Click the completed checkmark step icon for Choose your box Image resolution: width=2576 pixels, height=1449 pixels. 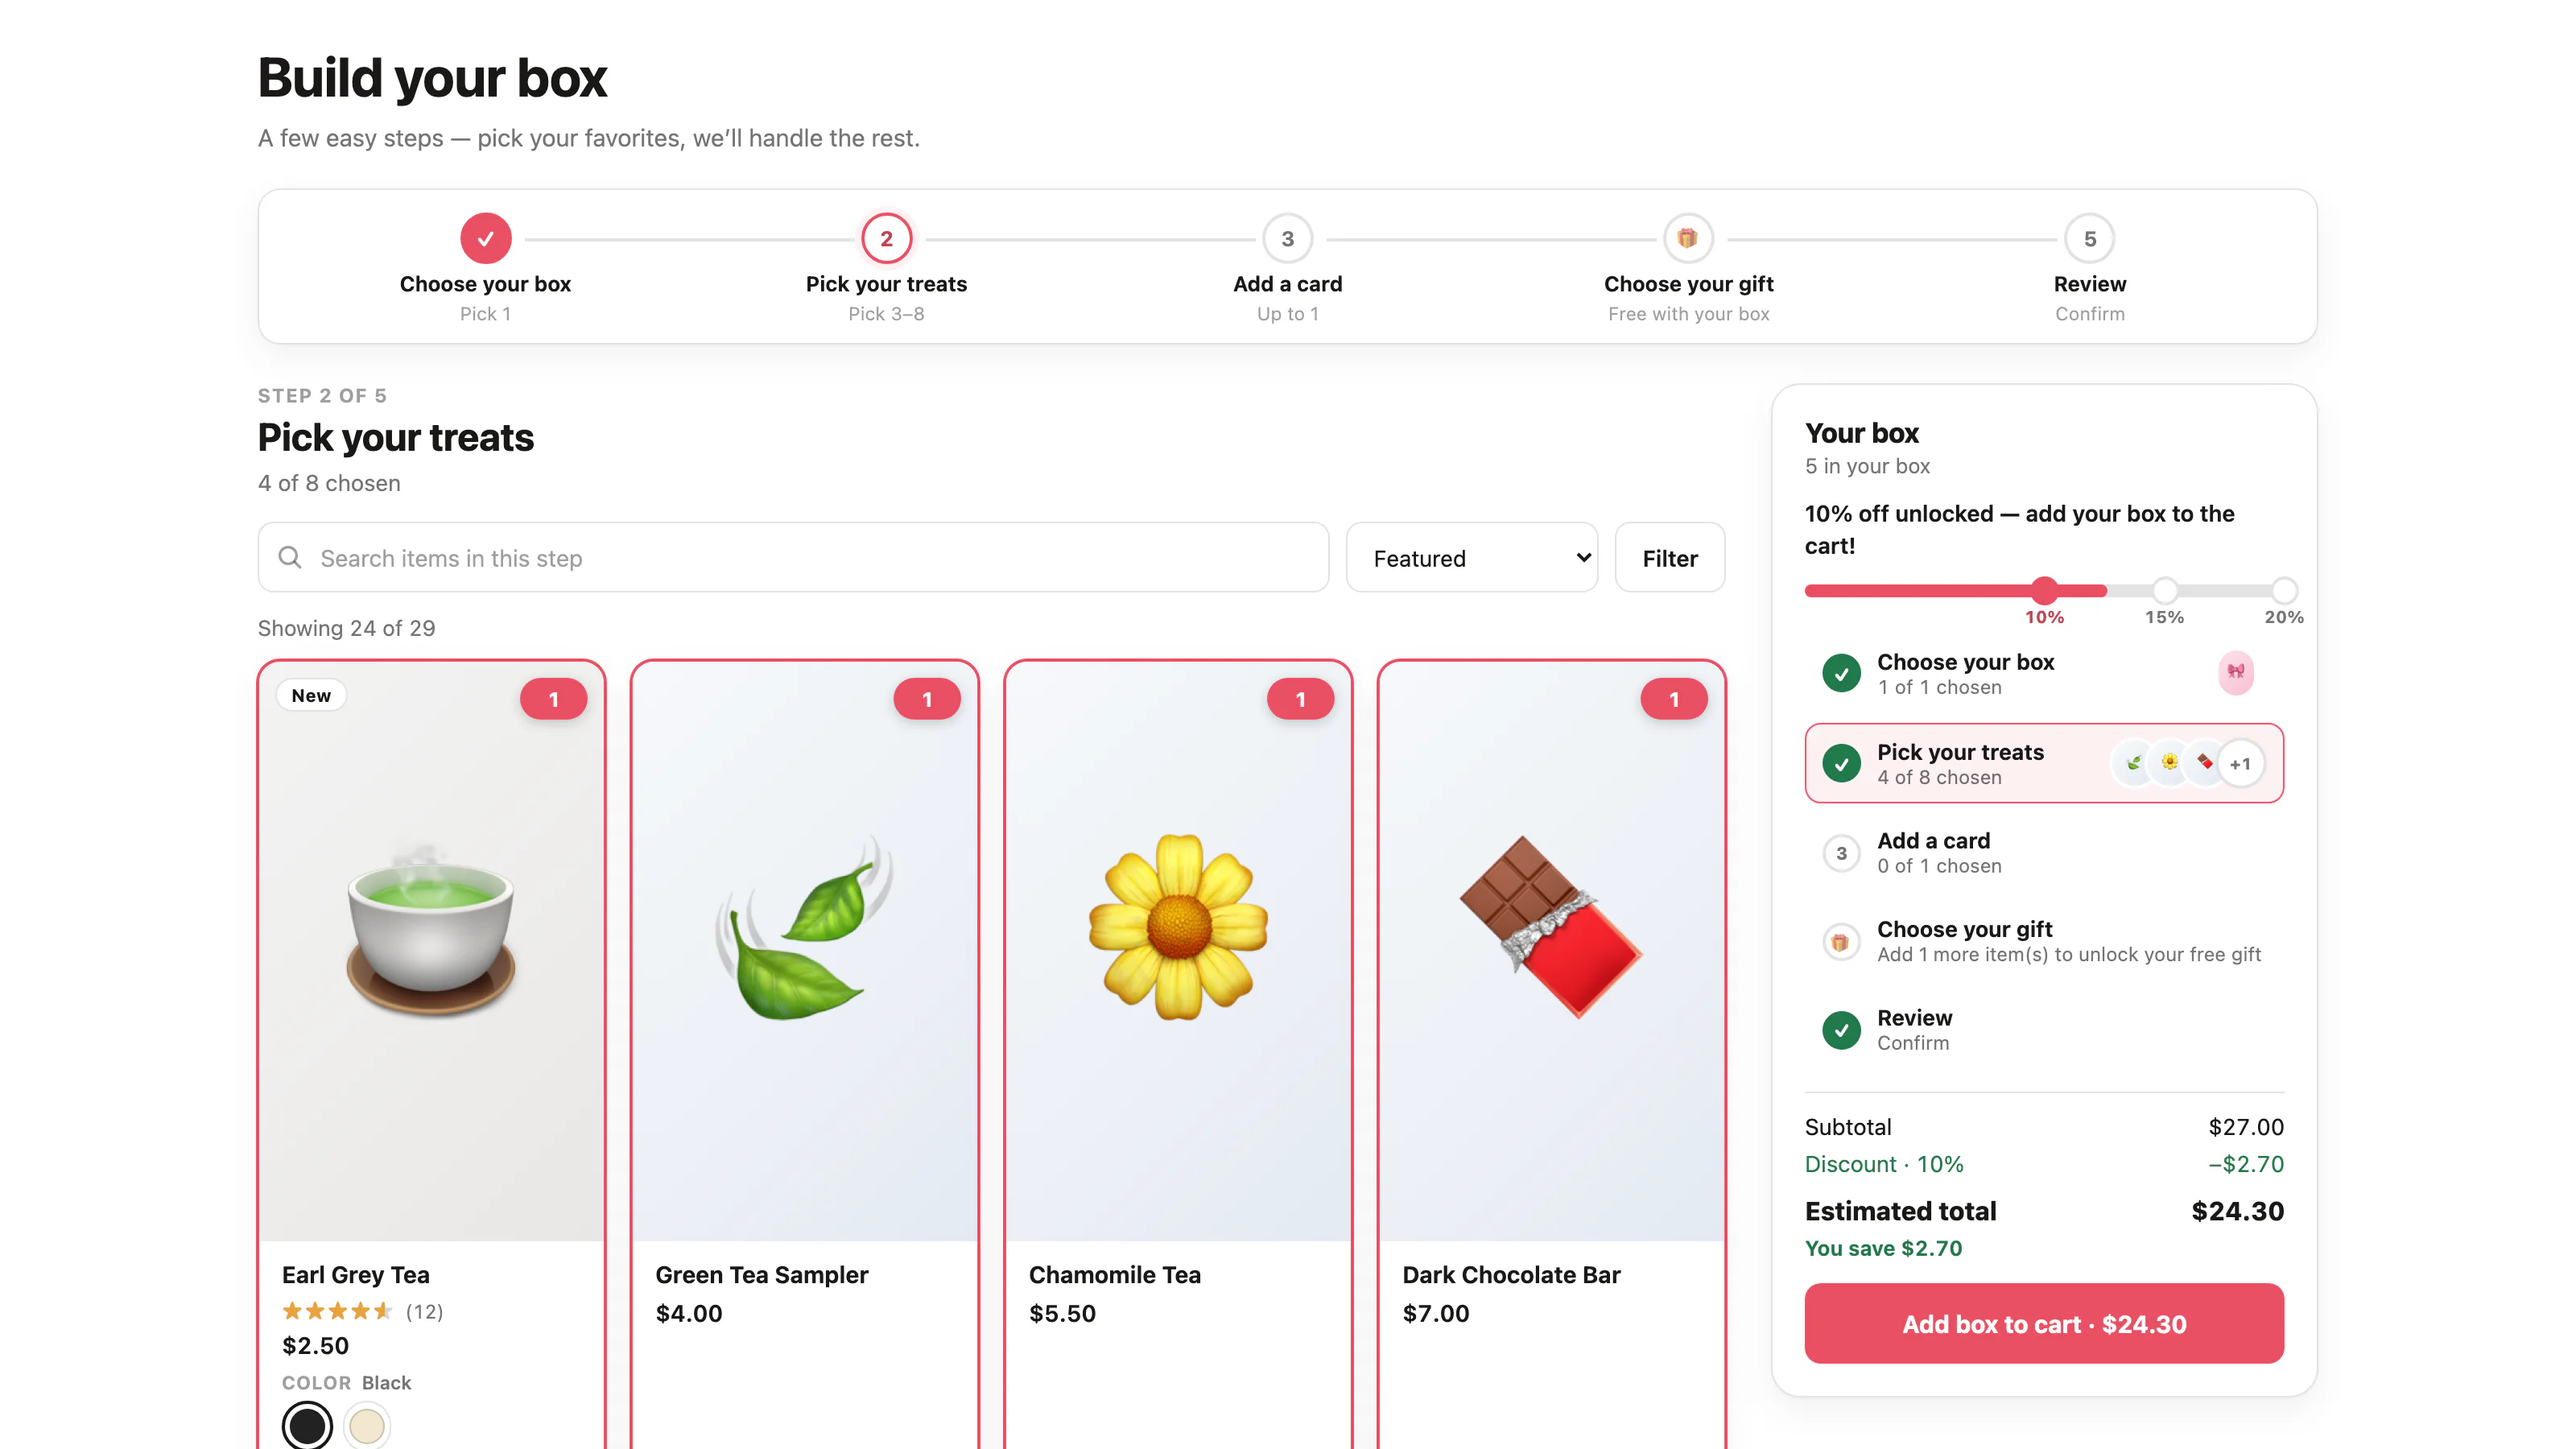pos(485,239)
